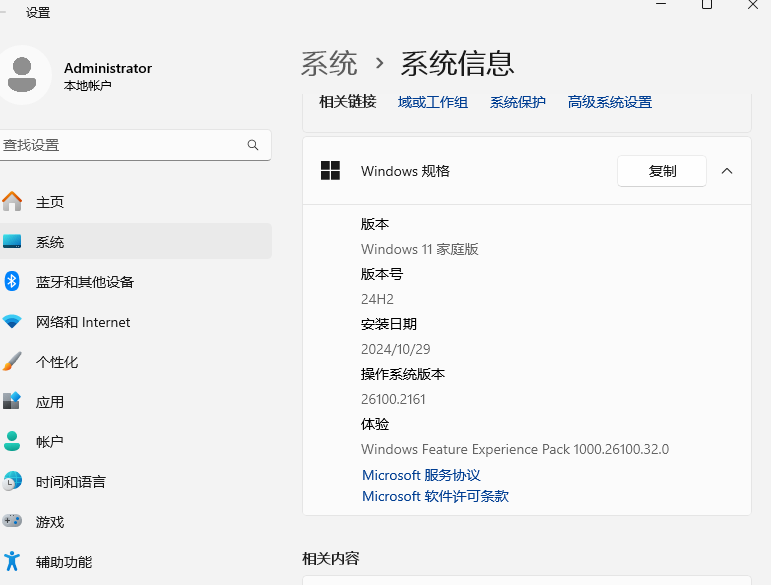Viewport: 771px width, 585px height.
Task: Click the 复制 button
Action: pyautogui.click(x=662, y=171)
